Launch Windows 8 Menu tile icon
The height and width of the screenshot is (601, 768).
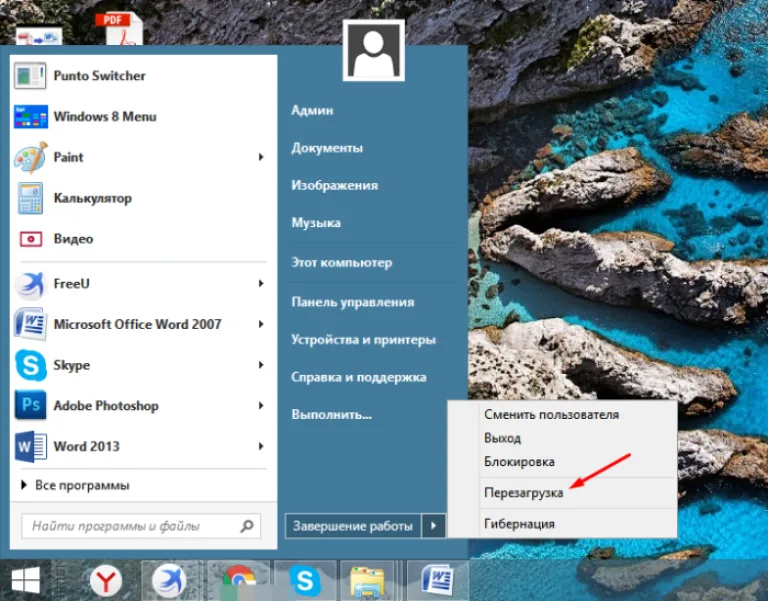[x=30, y=117]
